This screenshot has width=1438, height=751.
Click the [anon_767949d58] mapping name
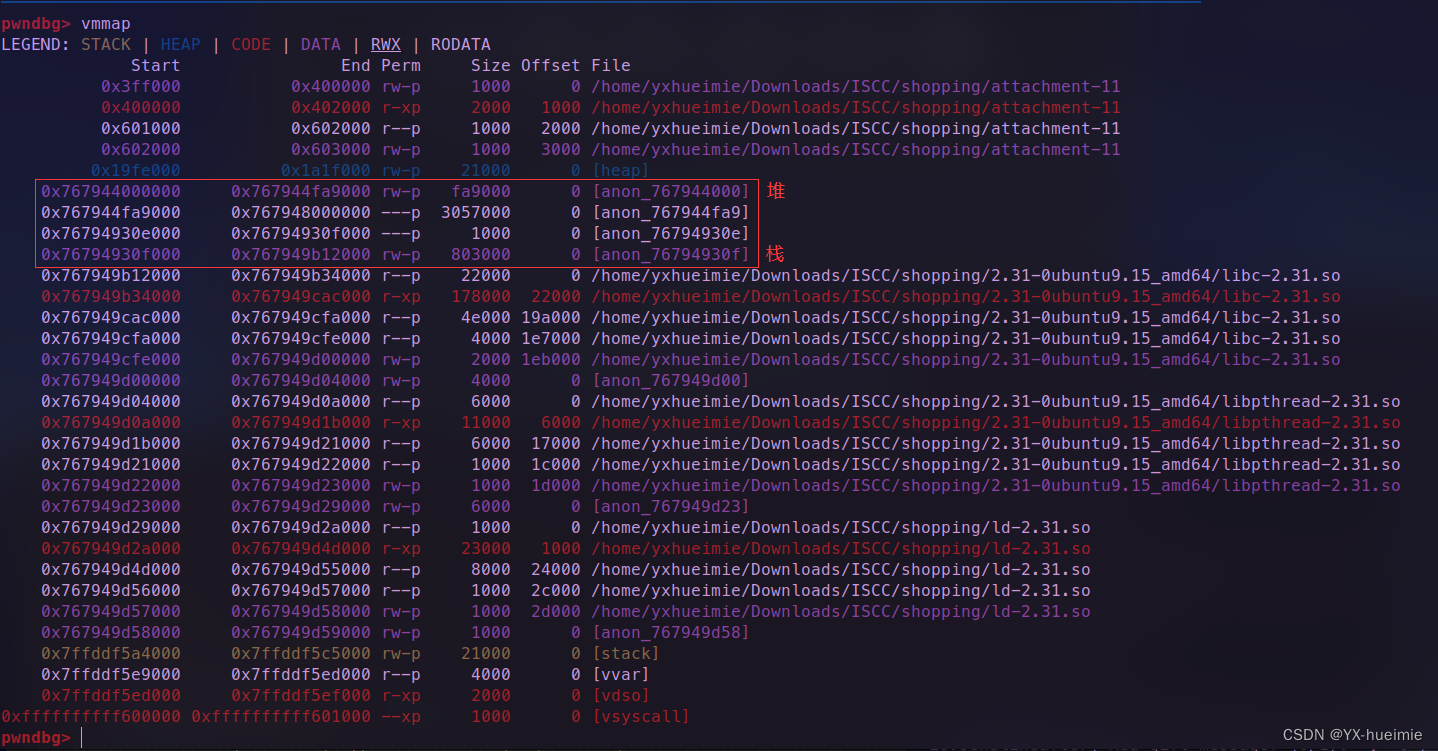671,632
